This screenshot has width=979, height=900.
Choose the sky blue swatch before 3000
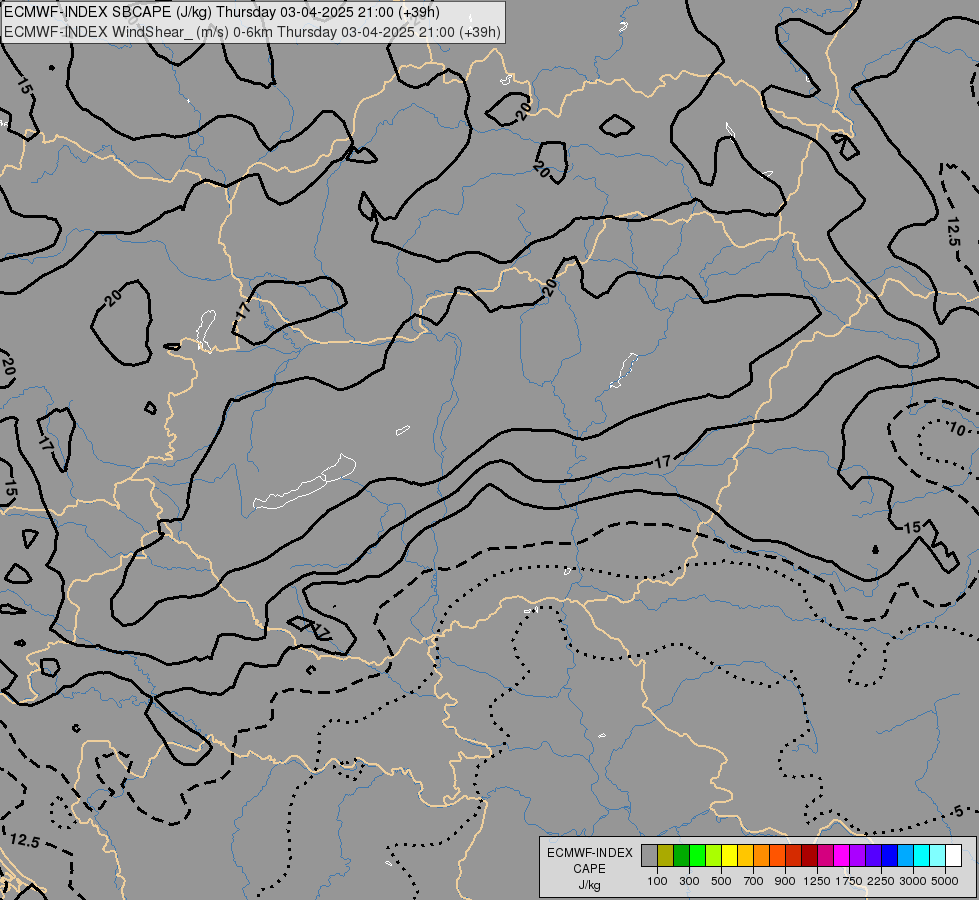coord(905,855)
